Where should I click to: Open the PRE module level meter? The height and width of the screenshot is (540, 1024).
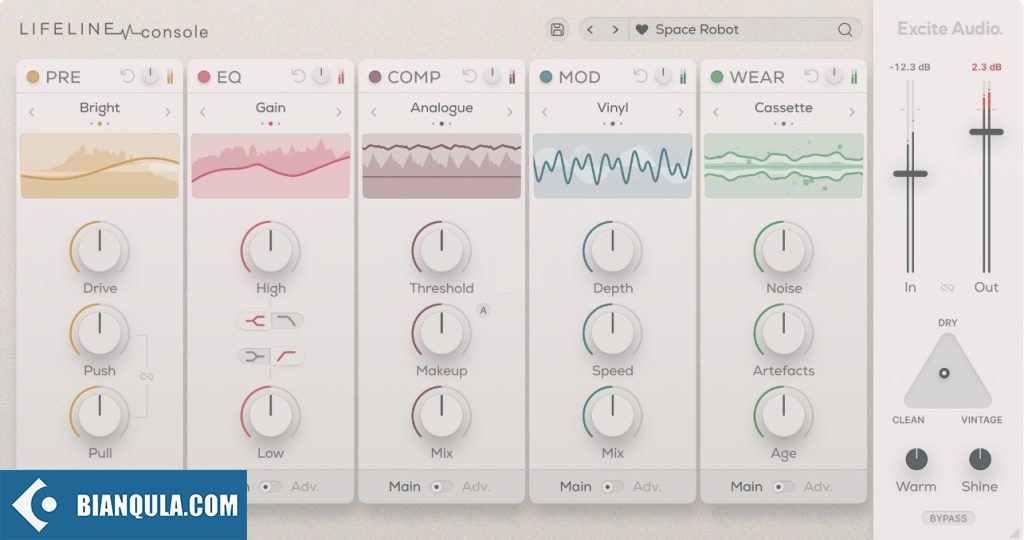tap(170, 76)
